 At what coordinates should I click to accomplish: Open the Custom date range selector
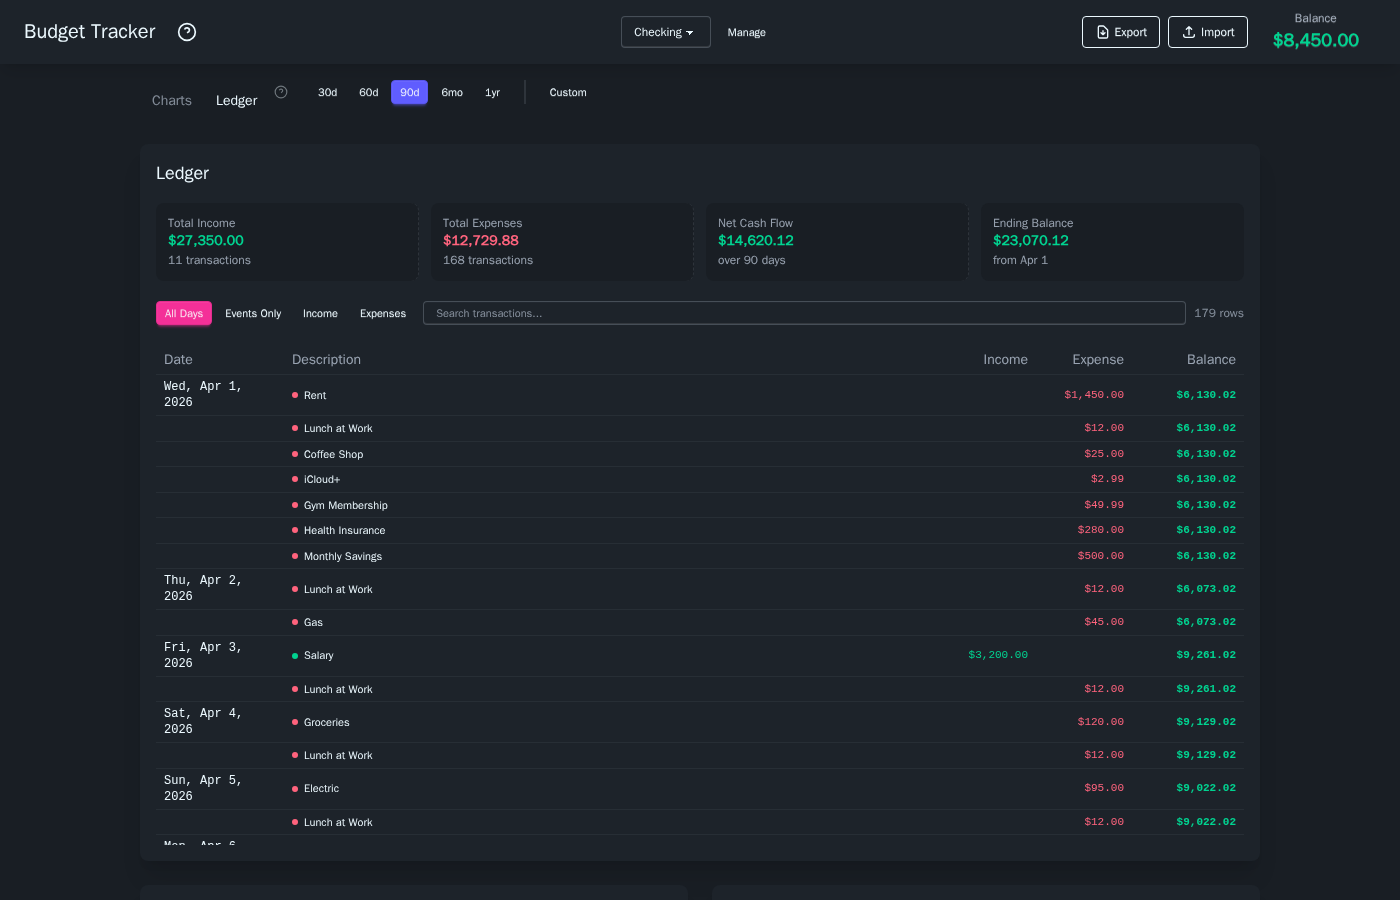click(x=567, y=92)
